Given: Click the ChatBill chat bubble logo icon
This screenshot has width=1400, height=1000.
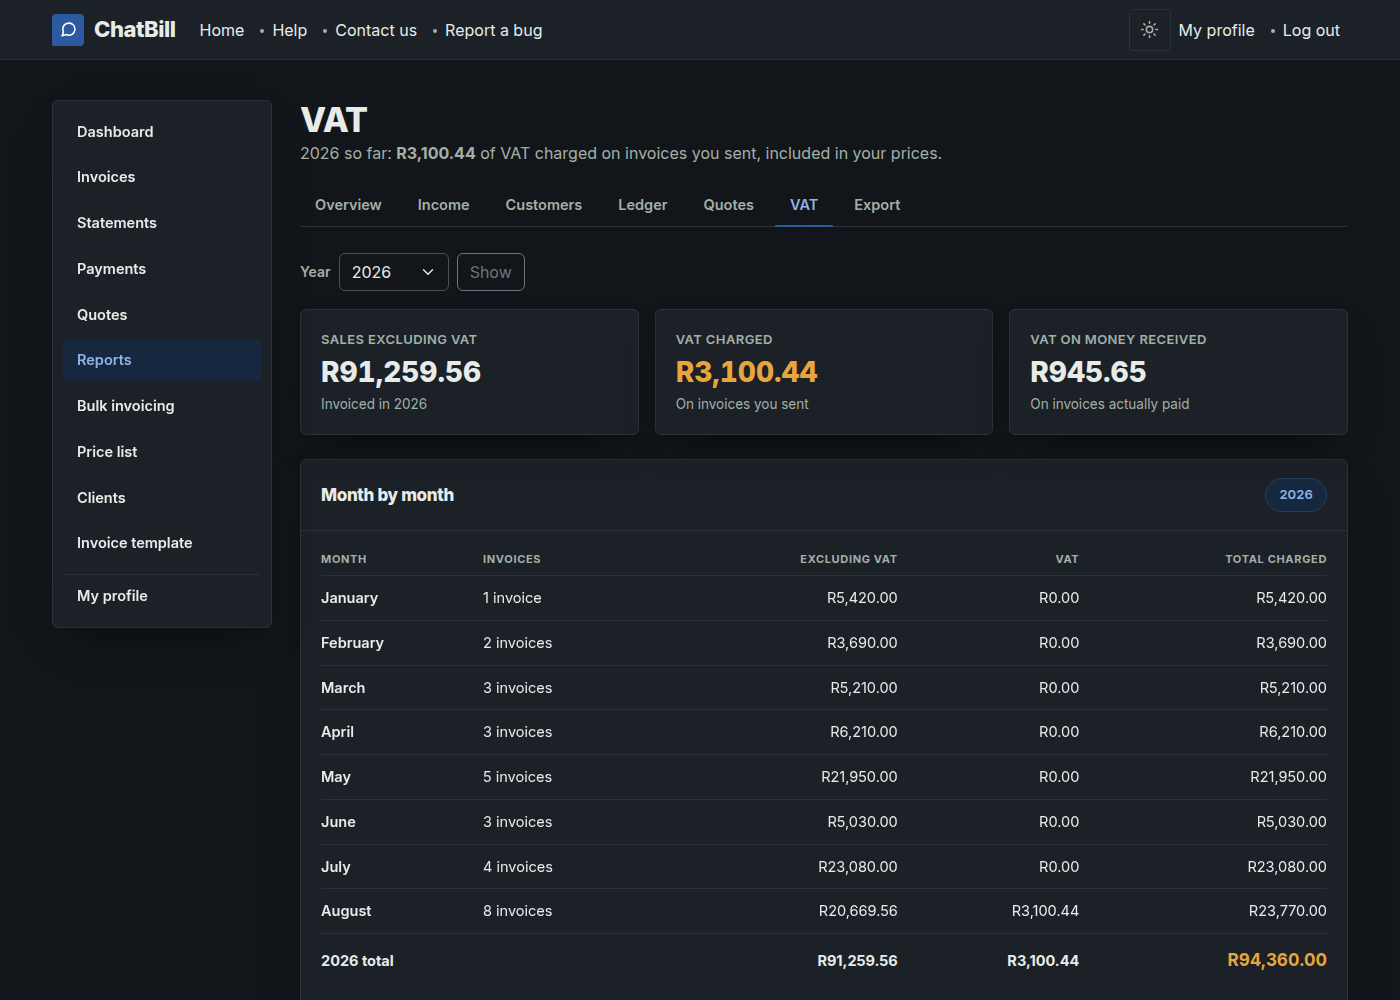Looking at the screenshot, I should [x=68, y=30].
